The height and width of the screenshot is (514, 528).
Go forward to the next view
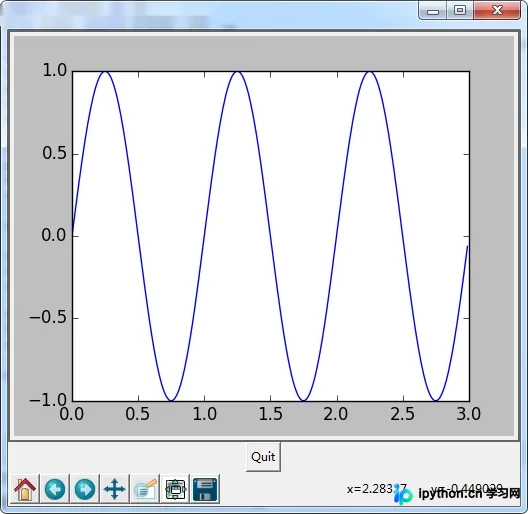coord(85,489)
